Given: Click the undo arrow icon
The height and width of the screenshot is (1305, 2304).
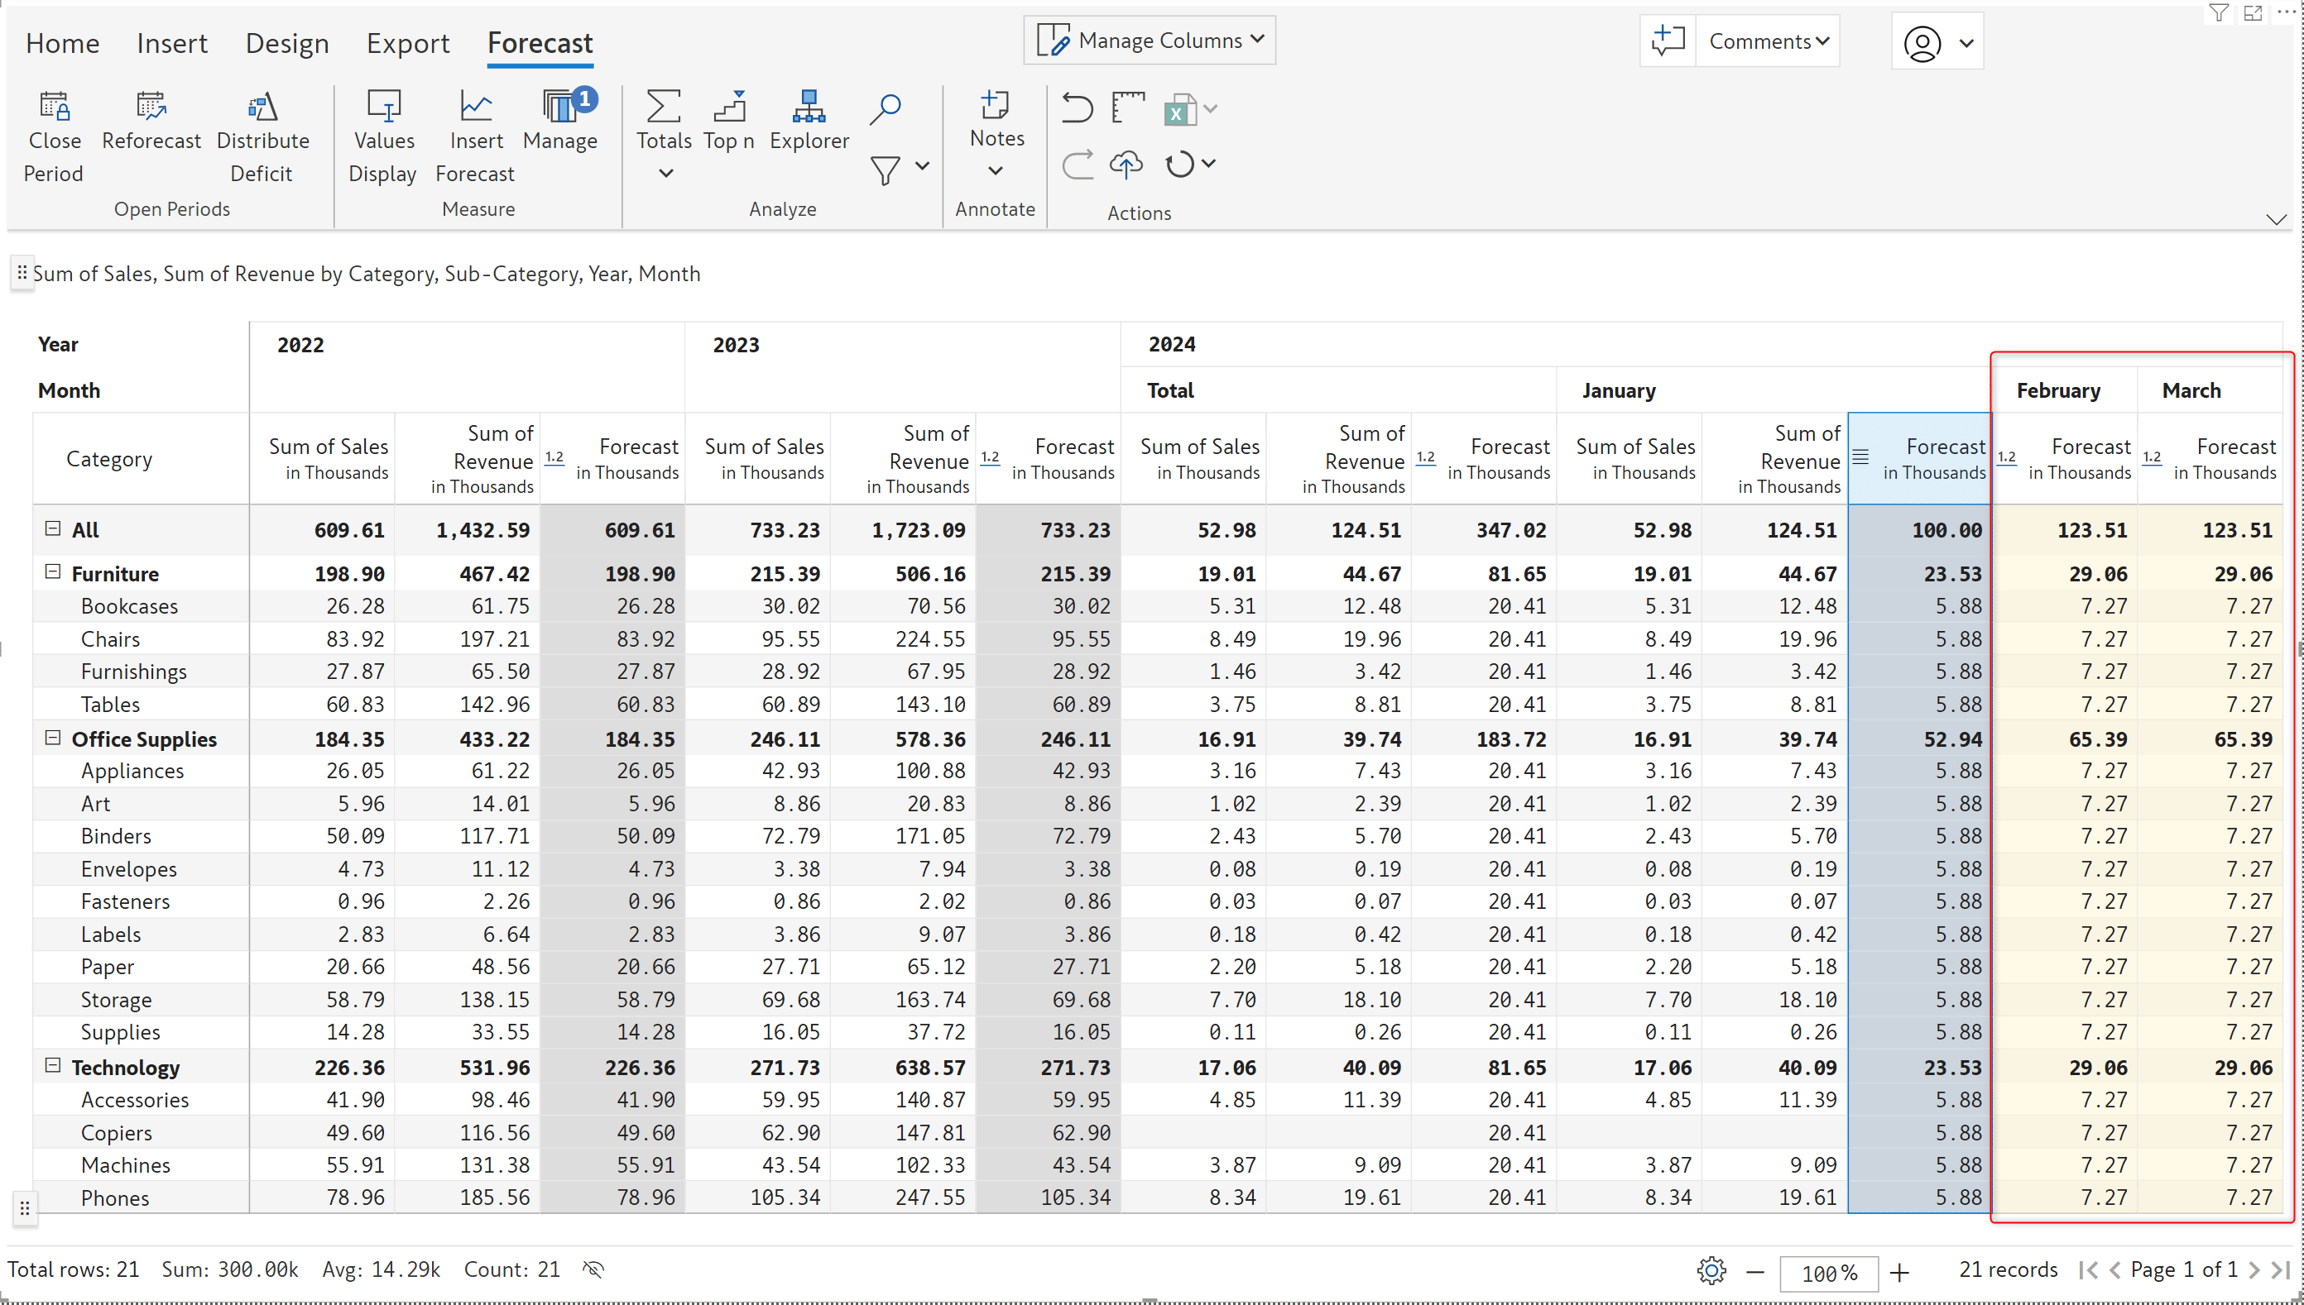Looking at the screenshot, I should tap(1077, 107).
